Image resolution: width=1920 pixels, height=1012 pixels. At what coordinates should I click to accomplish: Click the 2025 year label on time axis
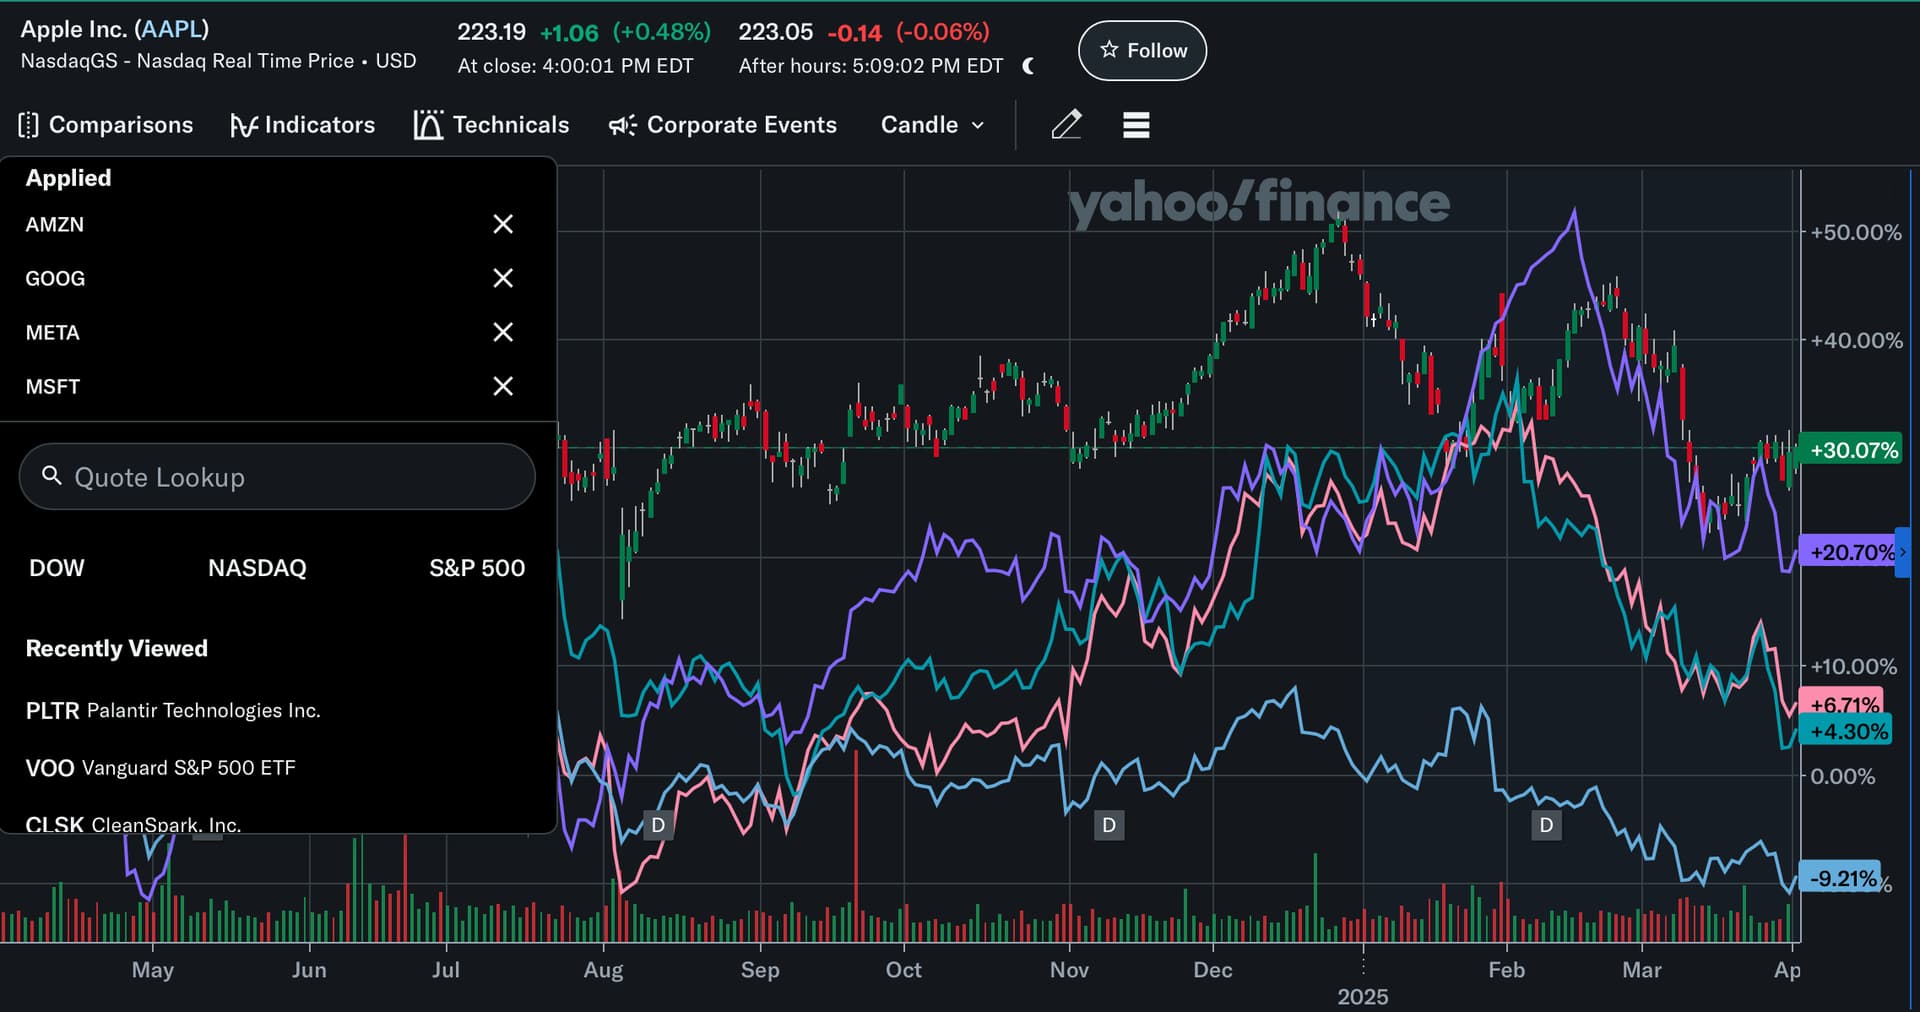(1363, 996)
